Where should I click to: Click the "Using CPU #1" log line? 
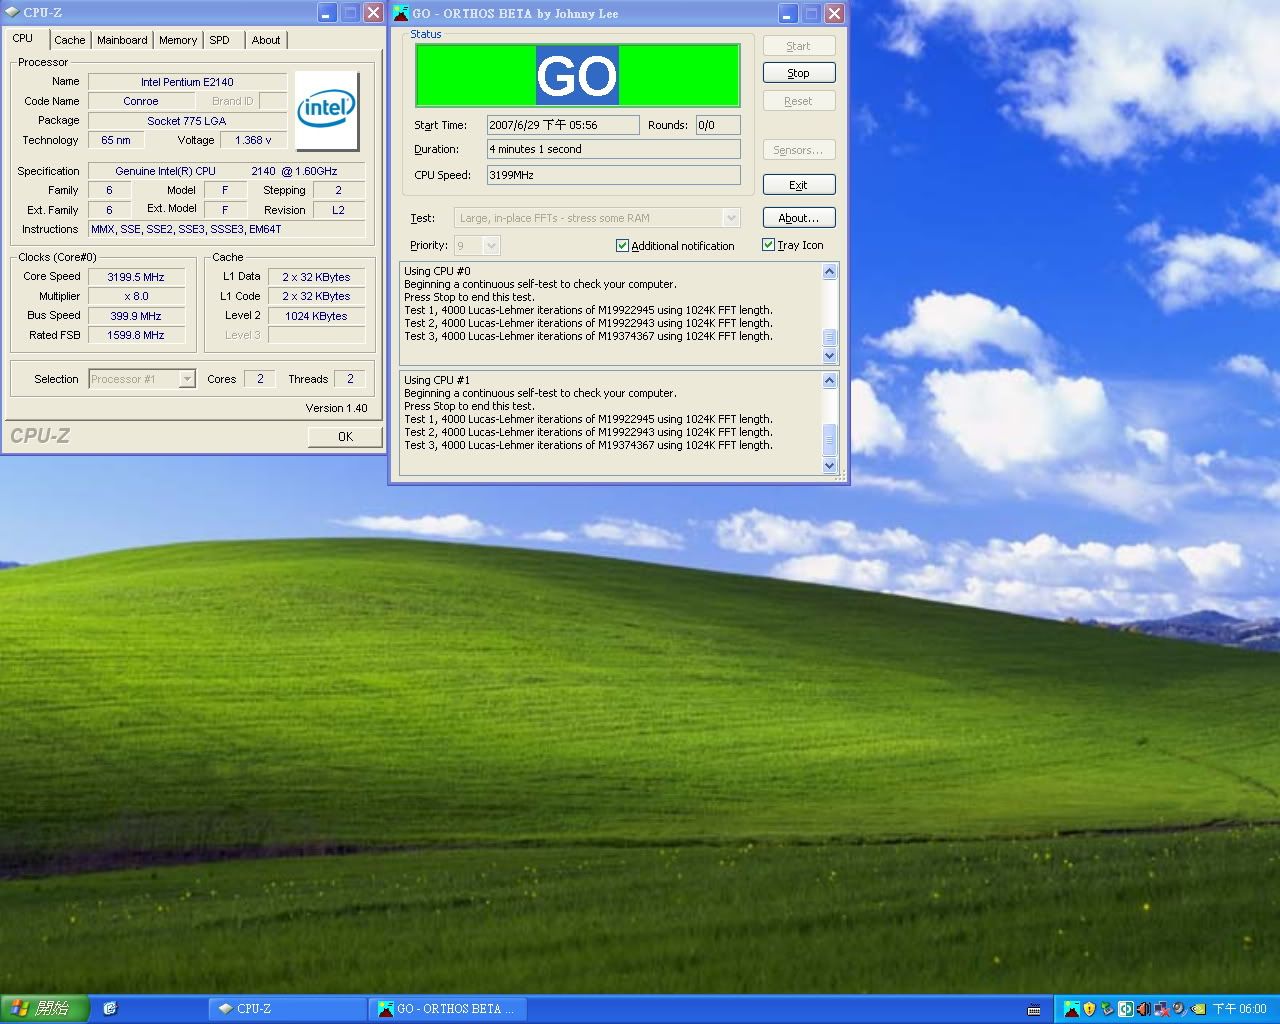point(437,380)
